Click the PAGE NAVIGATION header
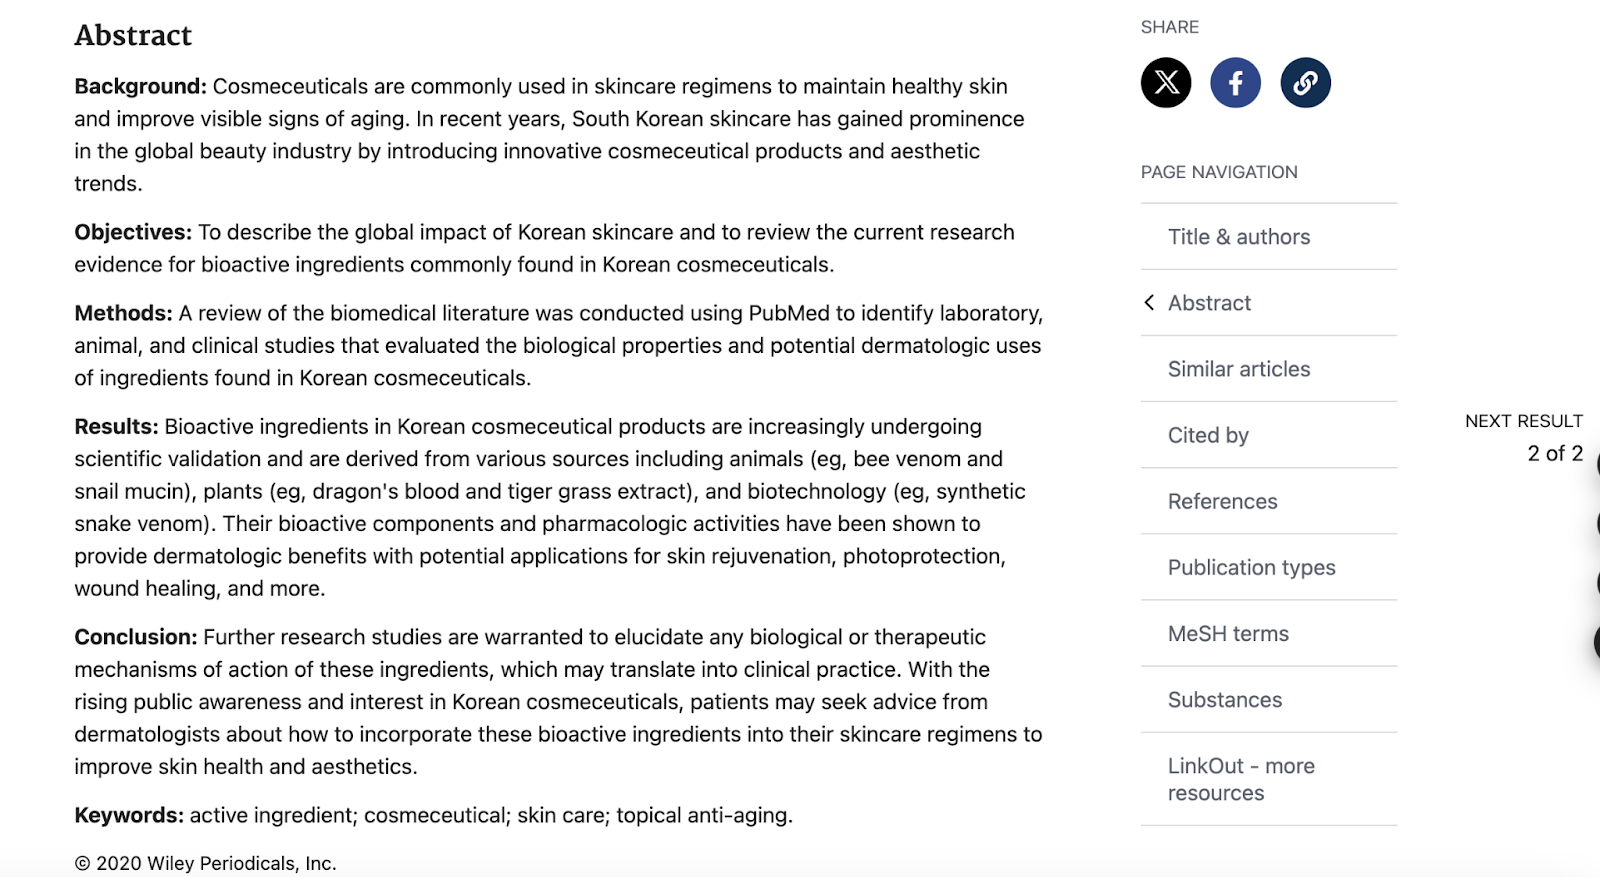Viewport: 1600px width, 877px height. tap(1218, 172)
